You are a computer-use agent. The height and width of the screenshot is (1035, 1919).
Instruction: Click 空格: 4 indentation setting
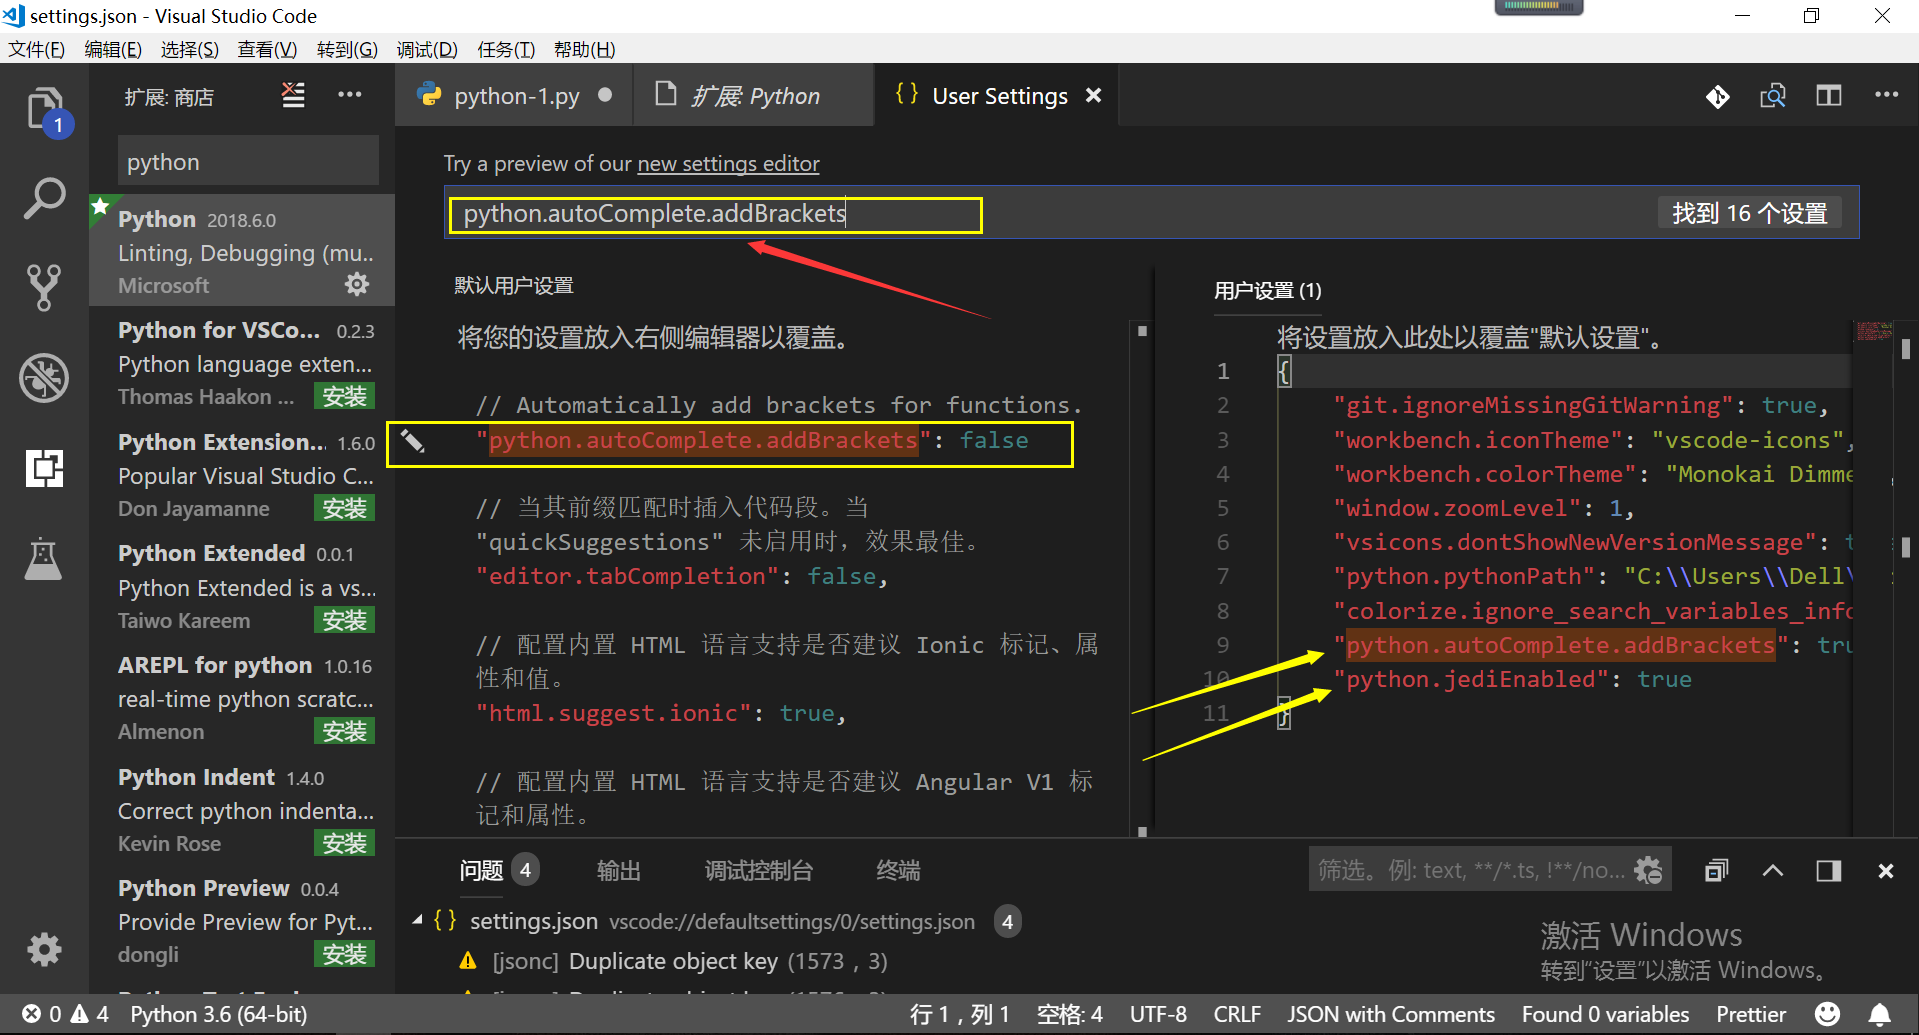click(1070, 1014)
